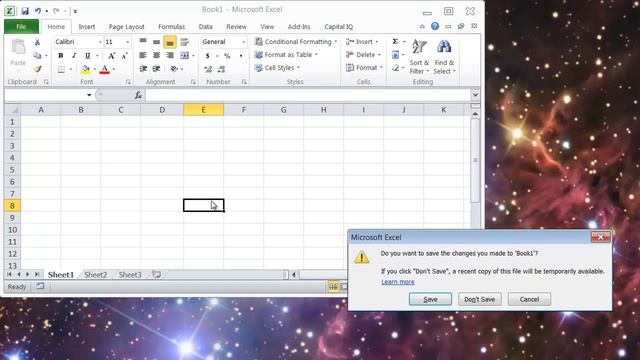640x360 pixels.
Task: Click Increase Indent icon
Action: click(x=156, y=69)
